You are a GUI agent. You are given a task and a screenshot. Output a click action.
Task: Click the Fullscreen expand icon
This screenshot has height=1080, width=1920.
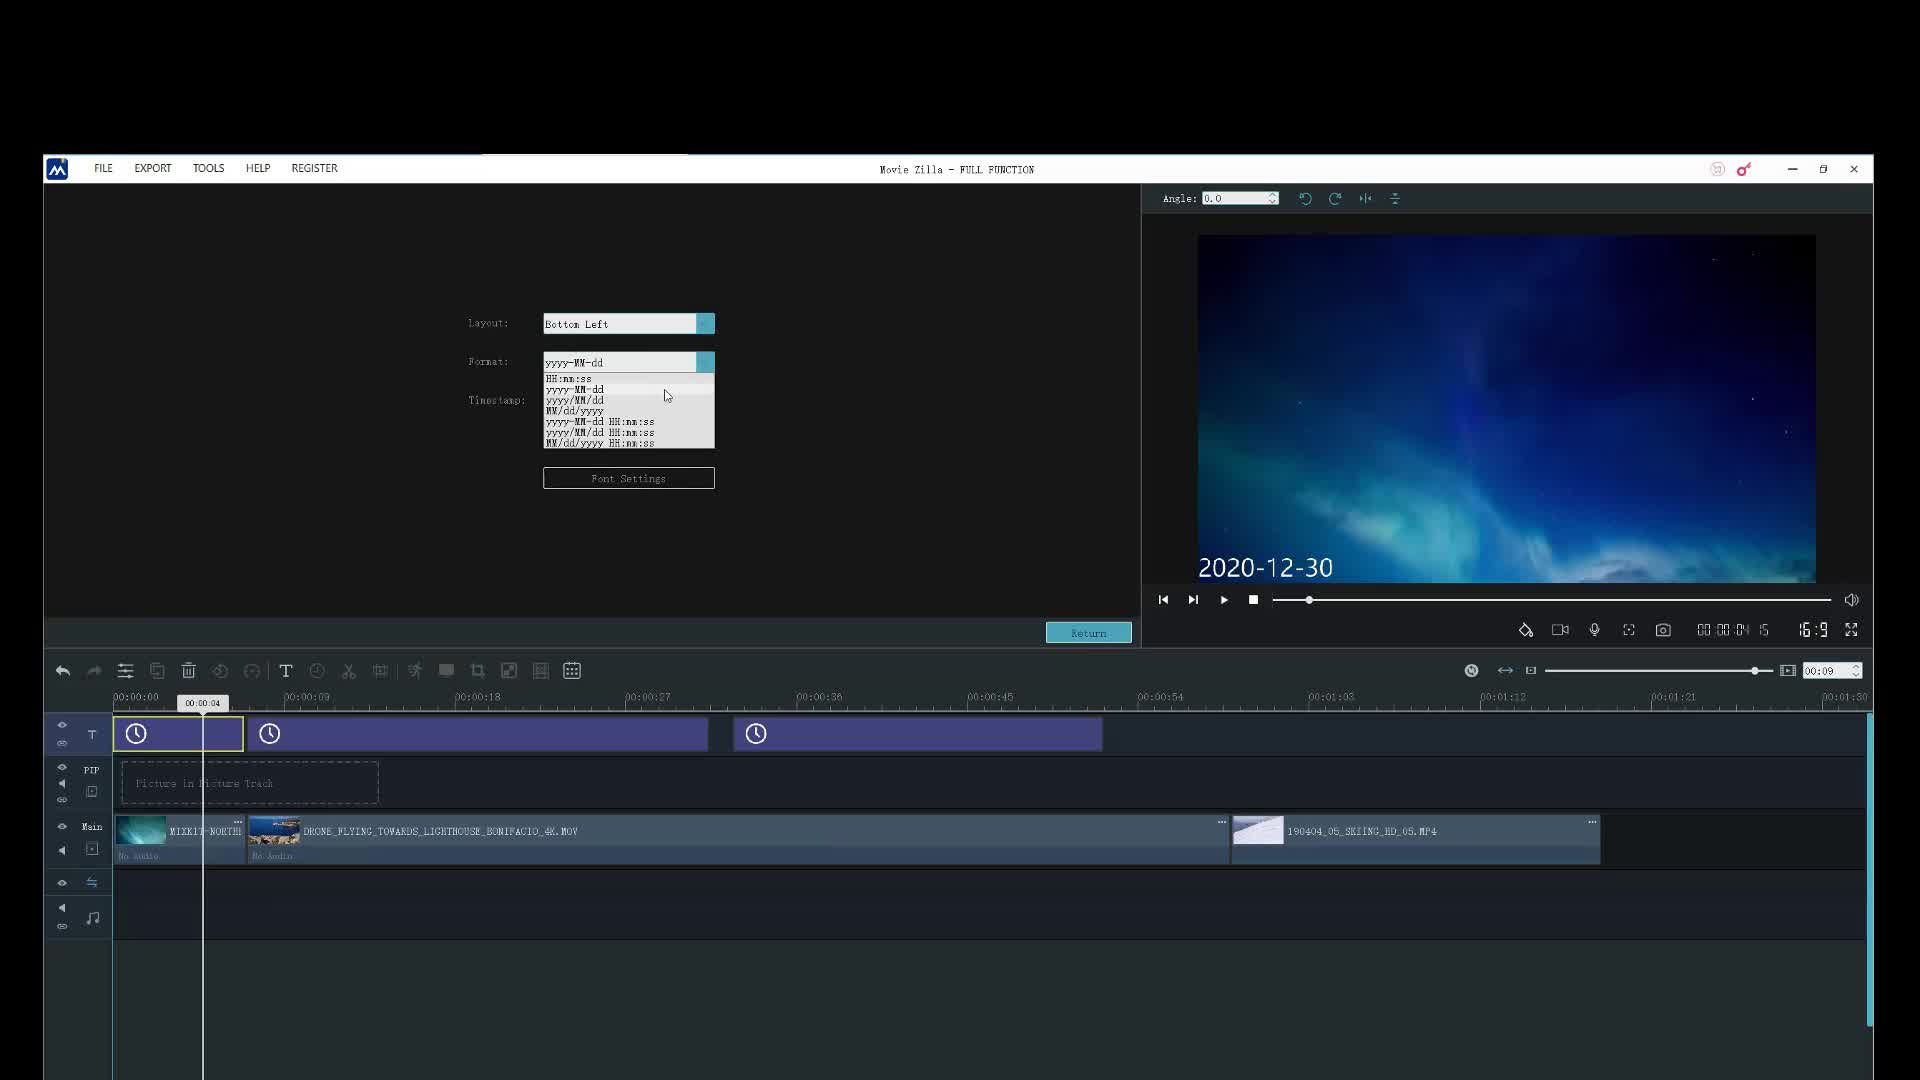[1853, 630]
